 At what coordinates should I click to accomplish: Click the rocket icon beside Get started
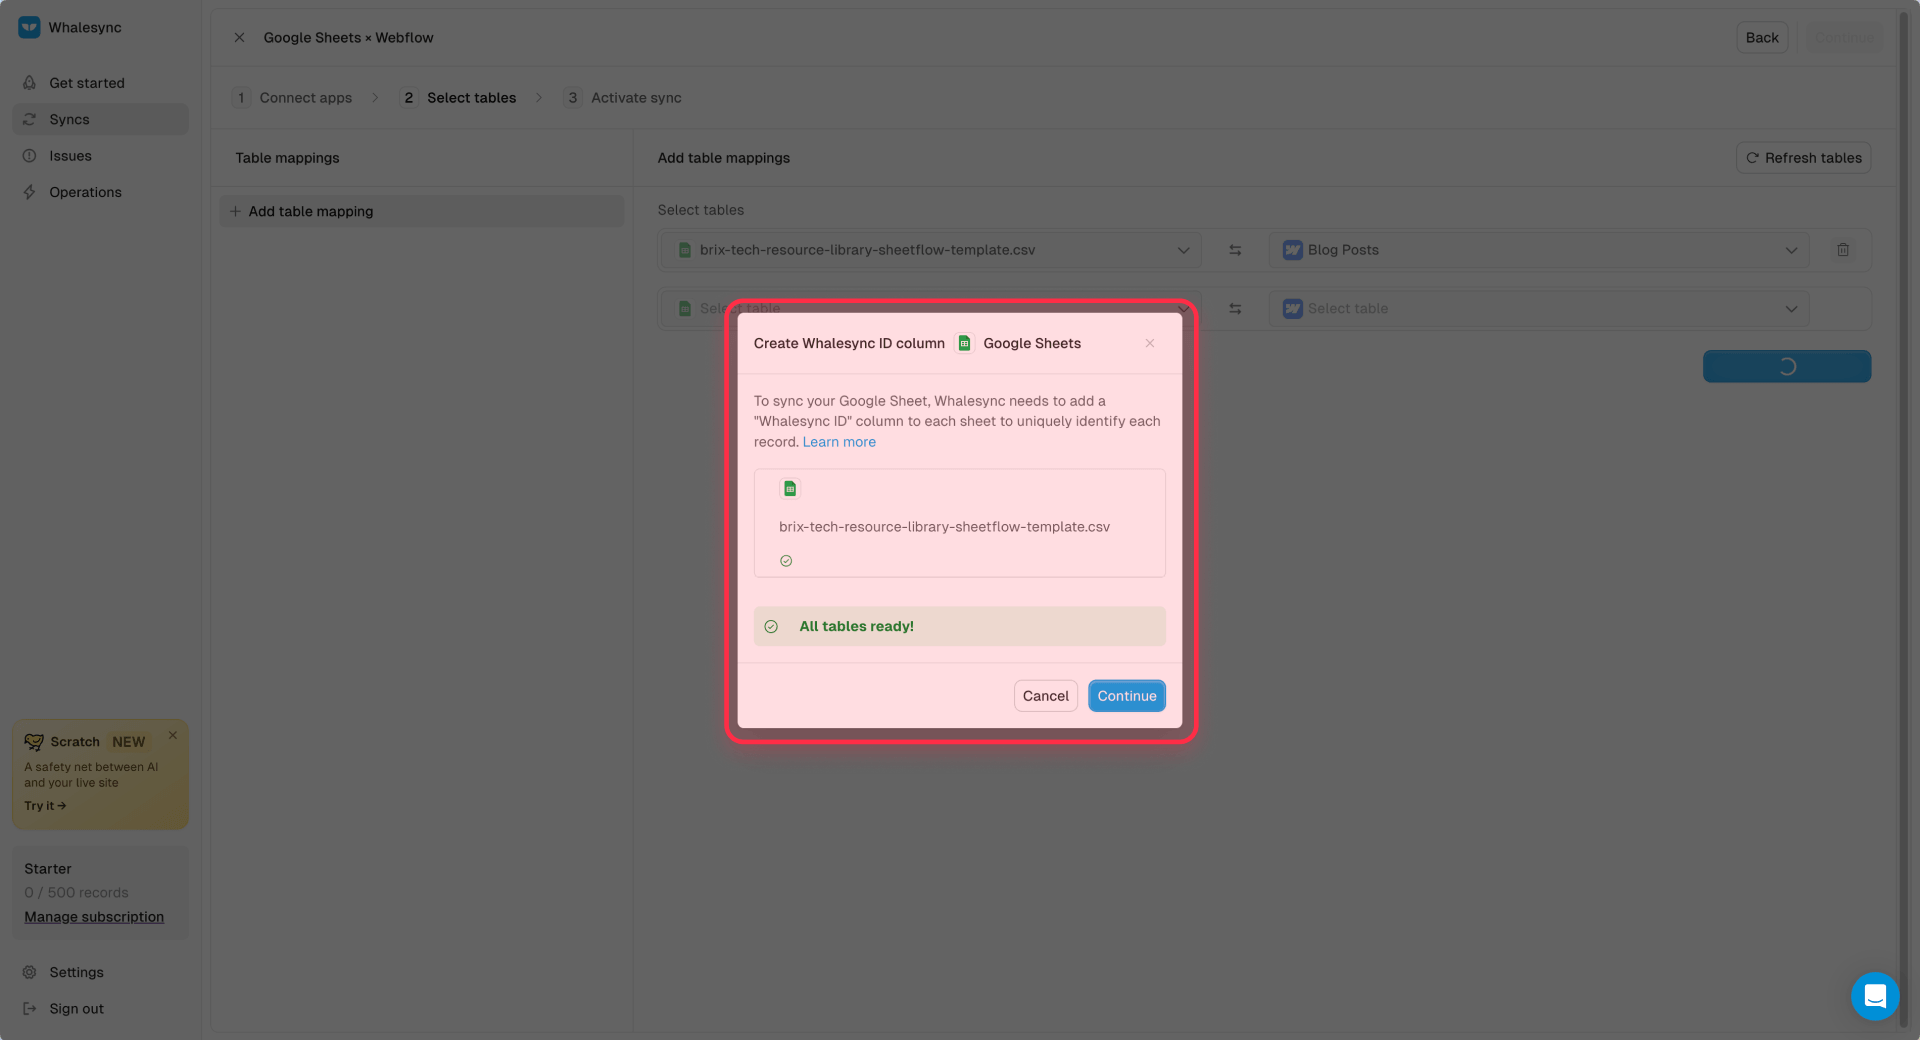[30, 83]
